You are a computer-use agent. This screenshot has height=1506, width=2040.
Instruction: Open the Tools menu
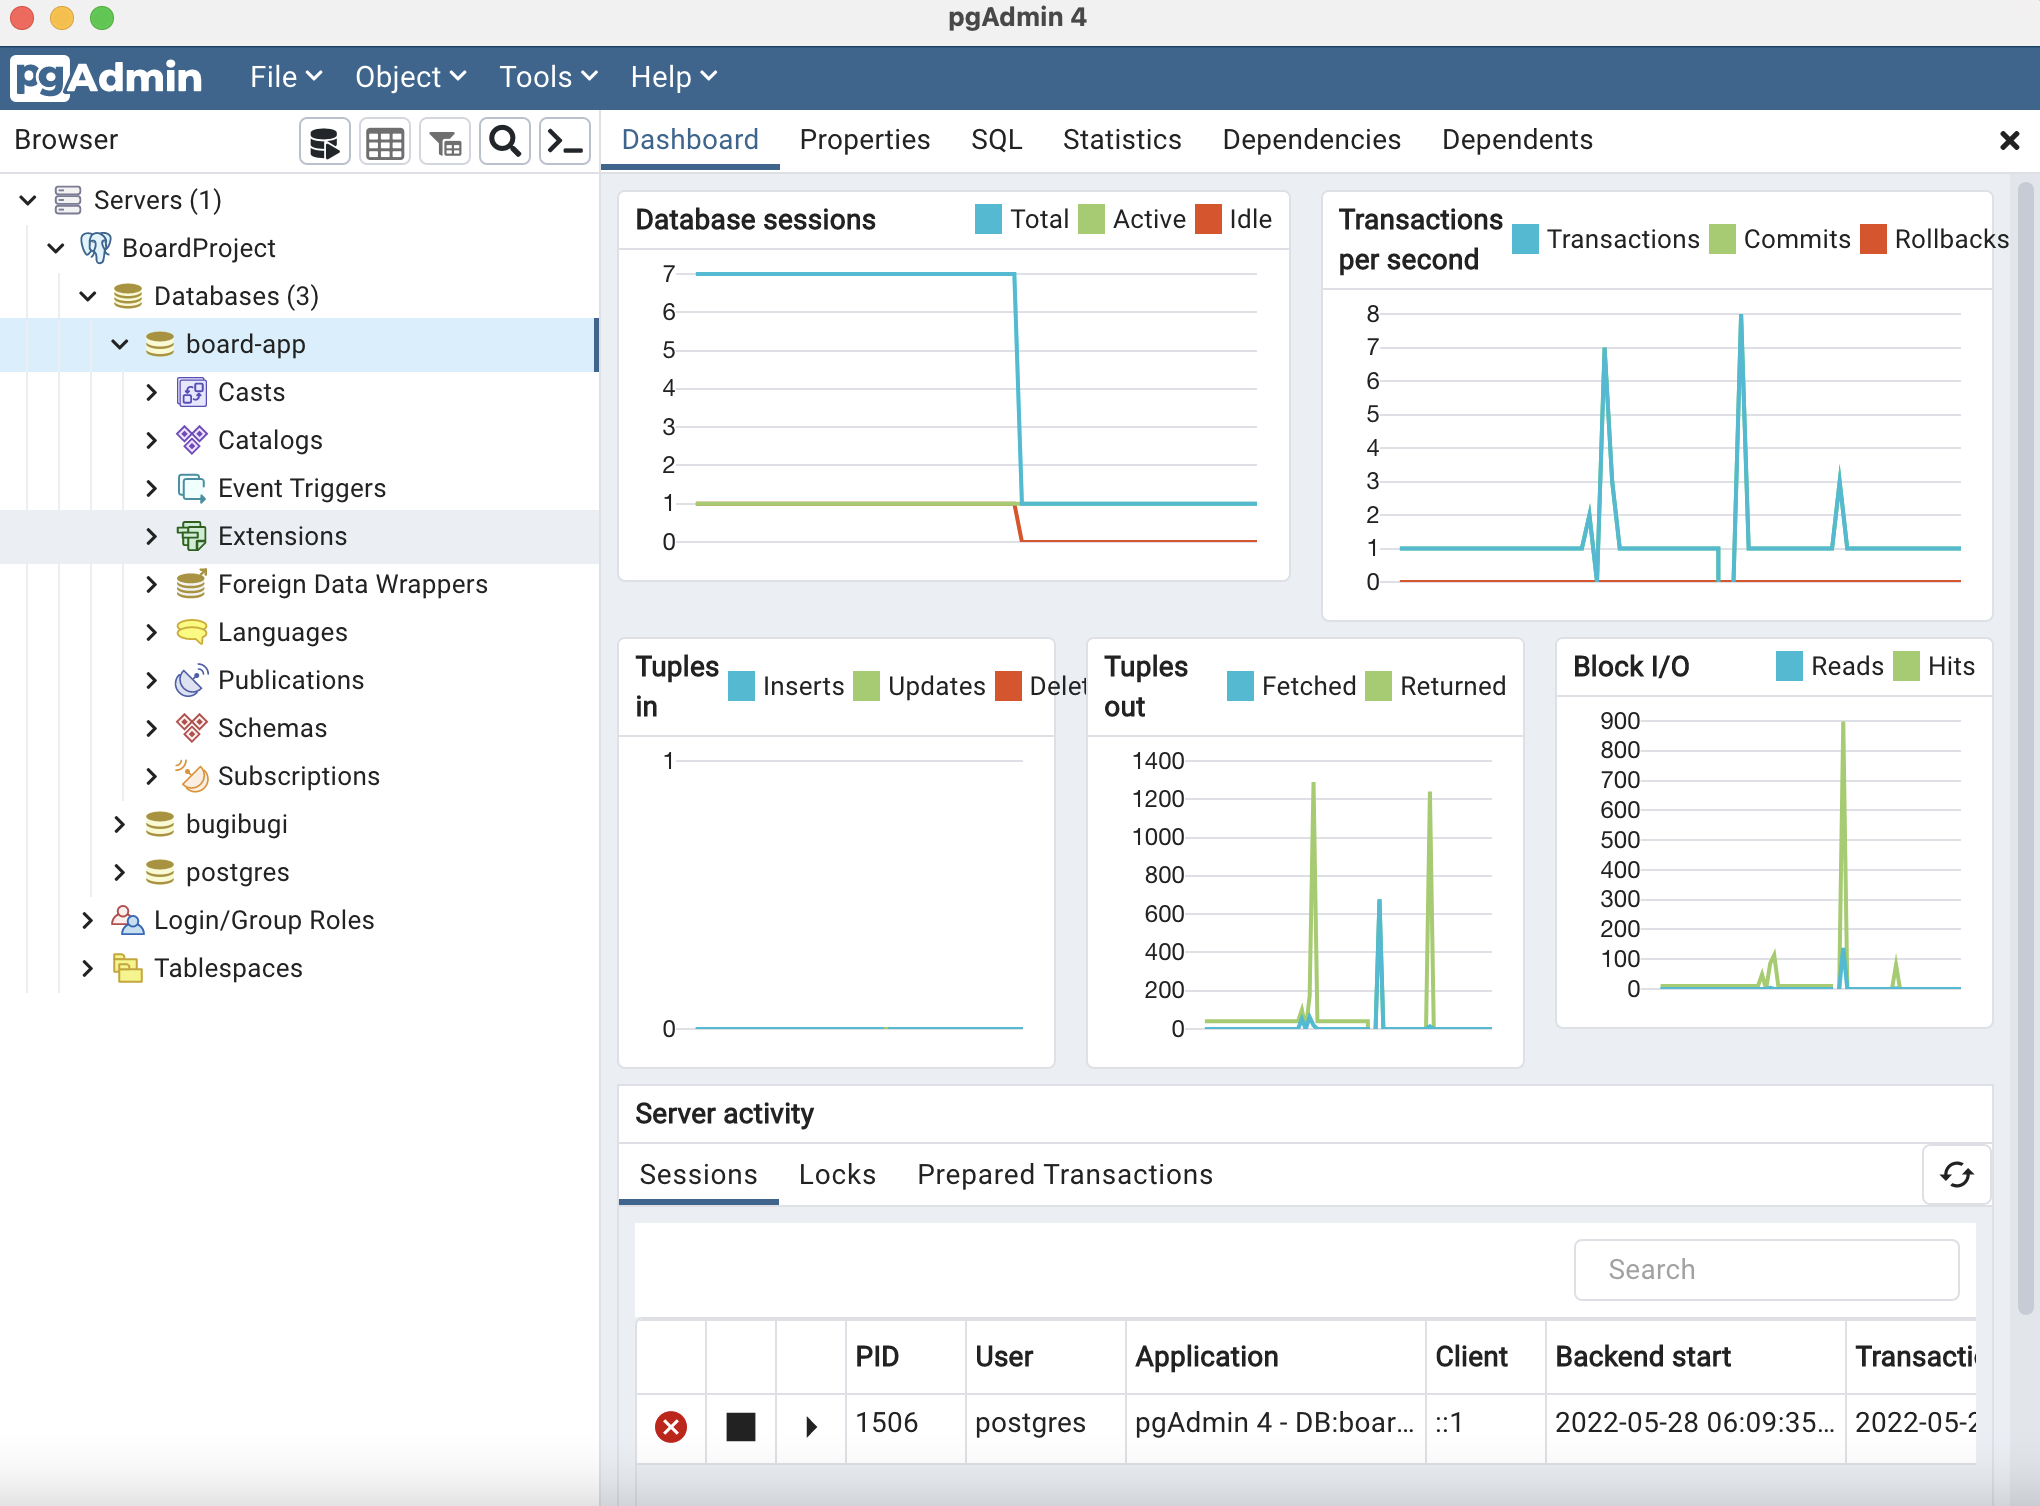(548, 77)
